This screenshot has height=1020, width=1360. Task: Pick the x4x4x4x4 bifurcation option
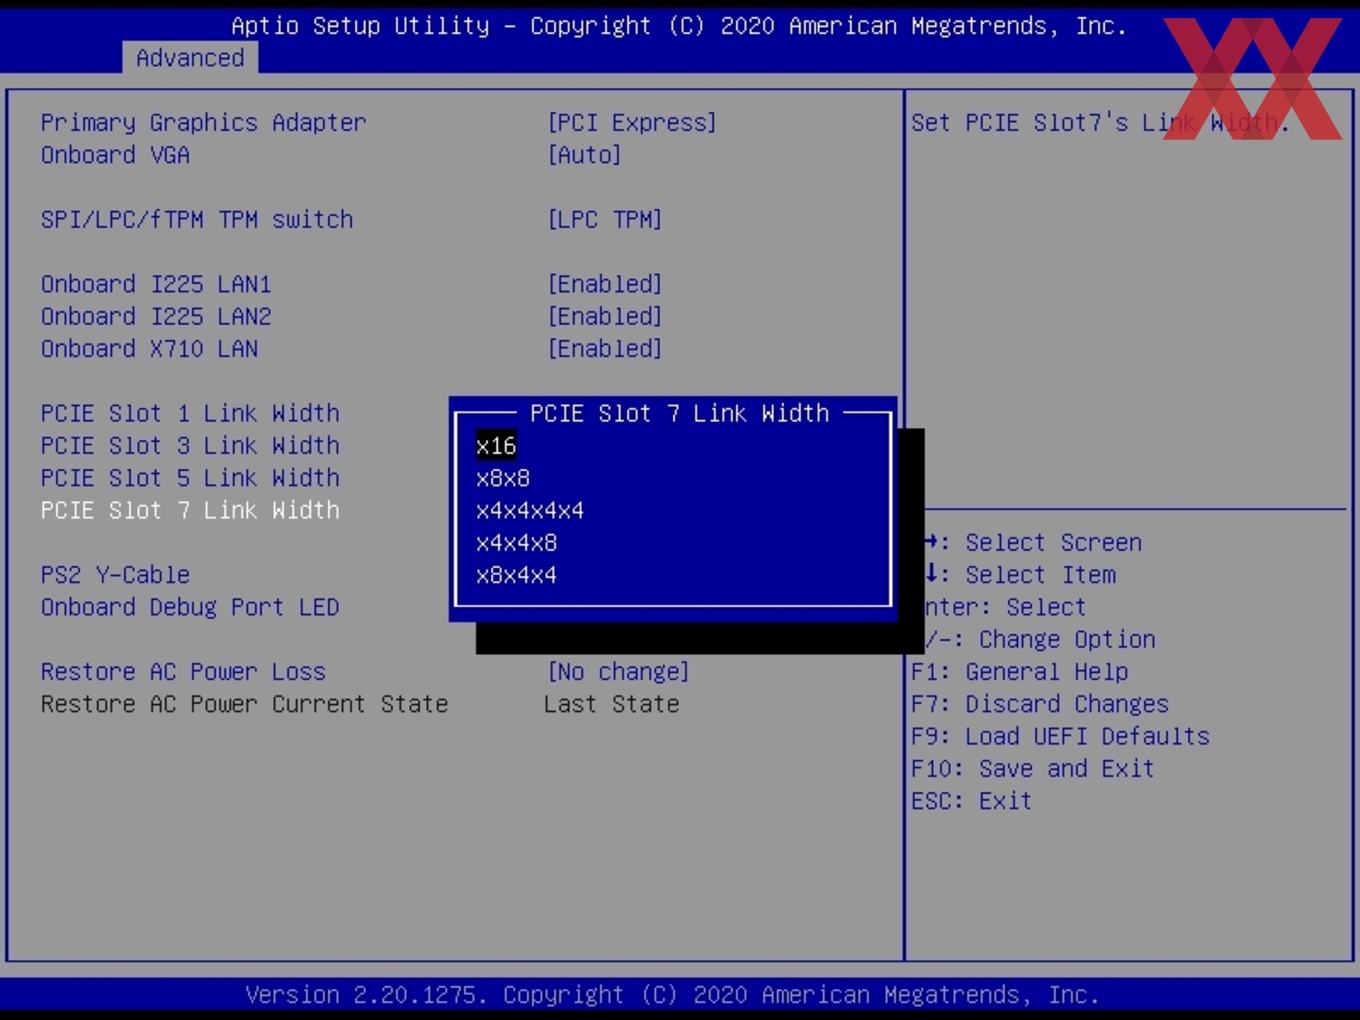[530, 511]
